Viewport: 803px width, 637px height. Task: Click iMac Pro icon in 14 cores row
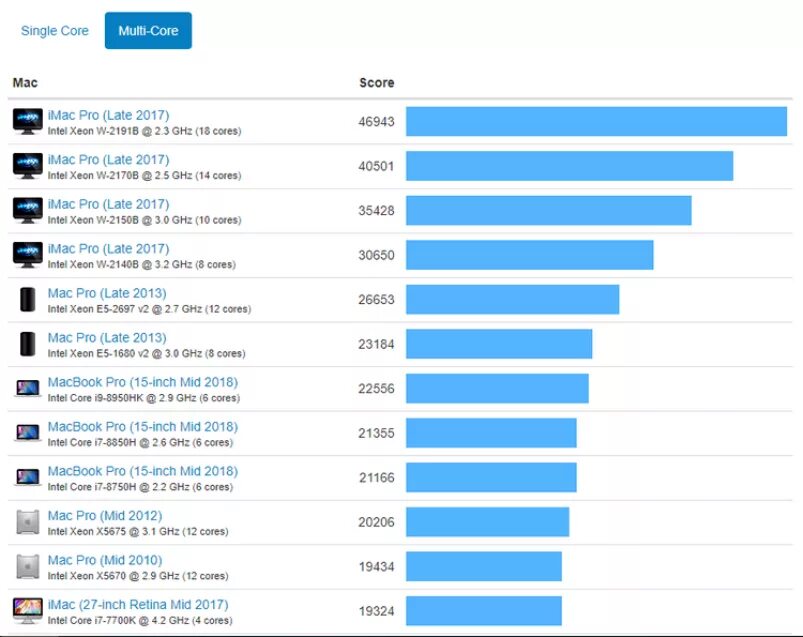28,166
